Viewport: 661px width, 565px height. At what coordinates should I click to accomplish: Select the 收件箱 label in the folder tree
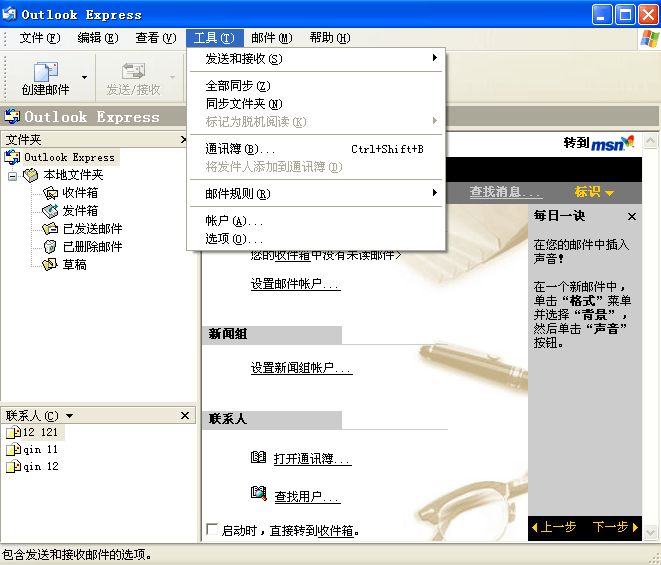80,193
